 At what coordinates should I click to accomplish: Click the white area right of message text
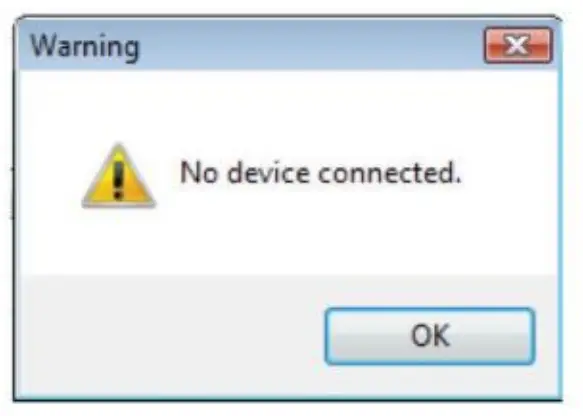click(x=509, y=173)
